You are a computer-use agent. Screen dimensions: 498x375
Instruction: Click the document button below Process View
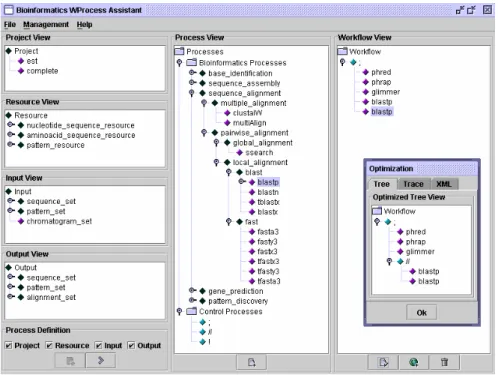252,362
